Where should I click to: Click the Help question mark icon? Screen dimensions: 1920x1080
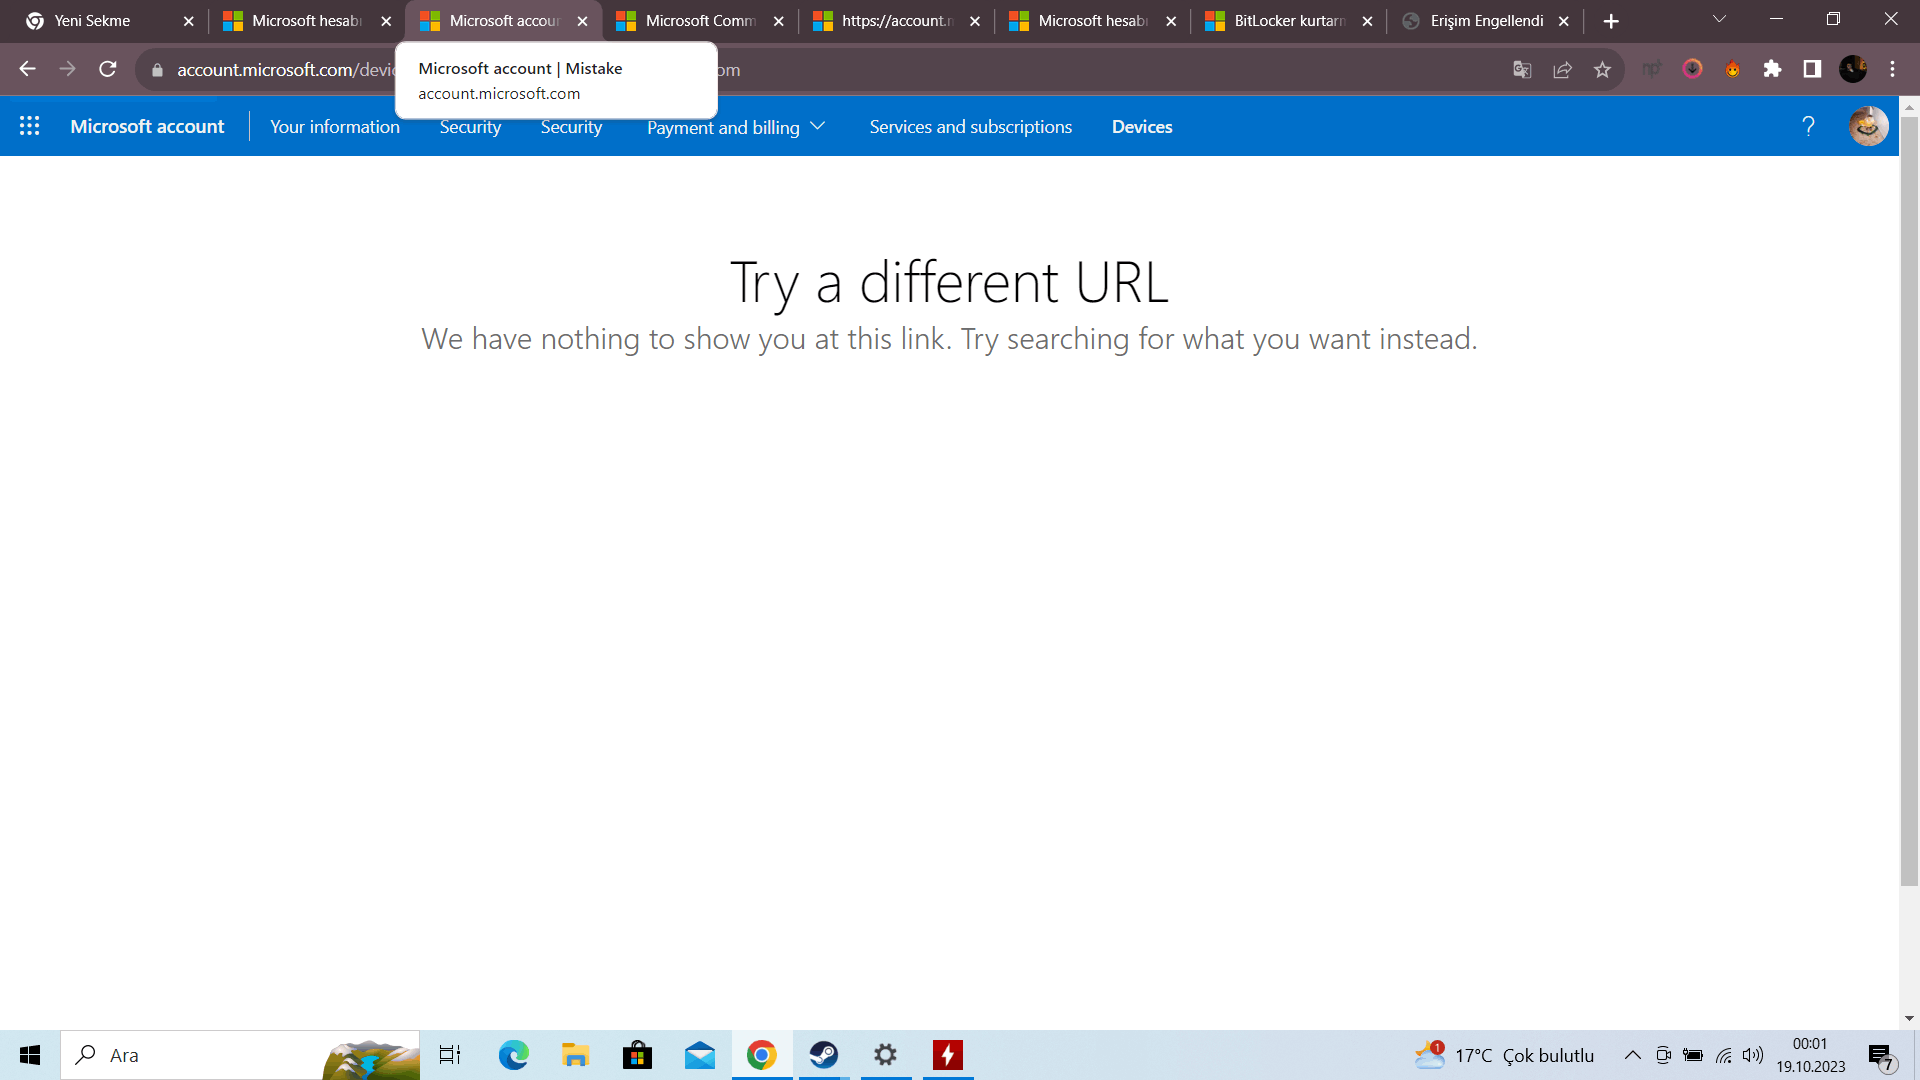point(1808,126)
